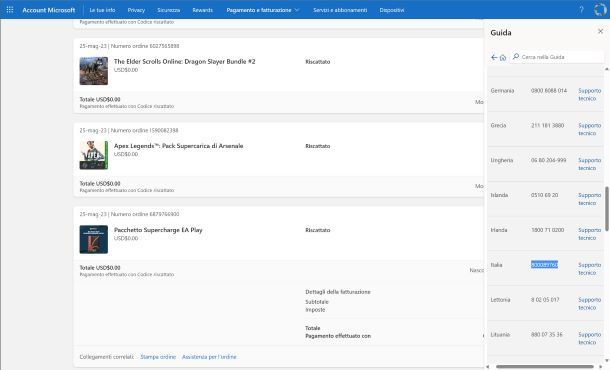610x370 pixels.
Task: Open Supporto tecnico link for Lituania
Action: click(x=589, y=338)
